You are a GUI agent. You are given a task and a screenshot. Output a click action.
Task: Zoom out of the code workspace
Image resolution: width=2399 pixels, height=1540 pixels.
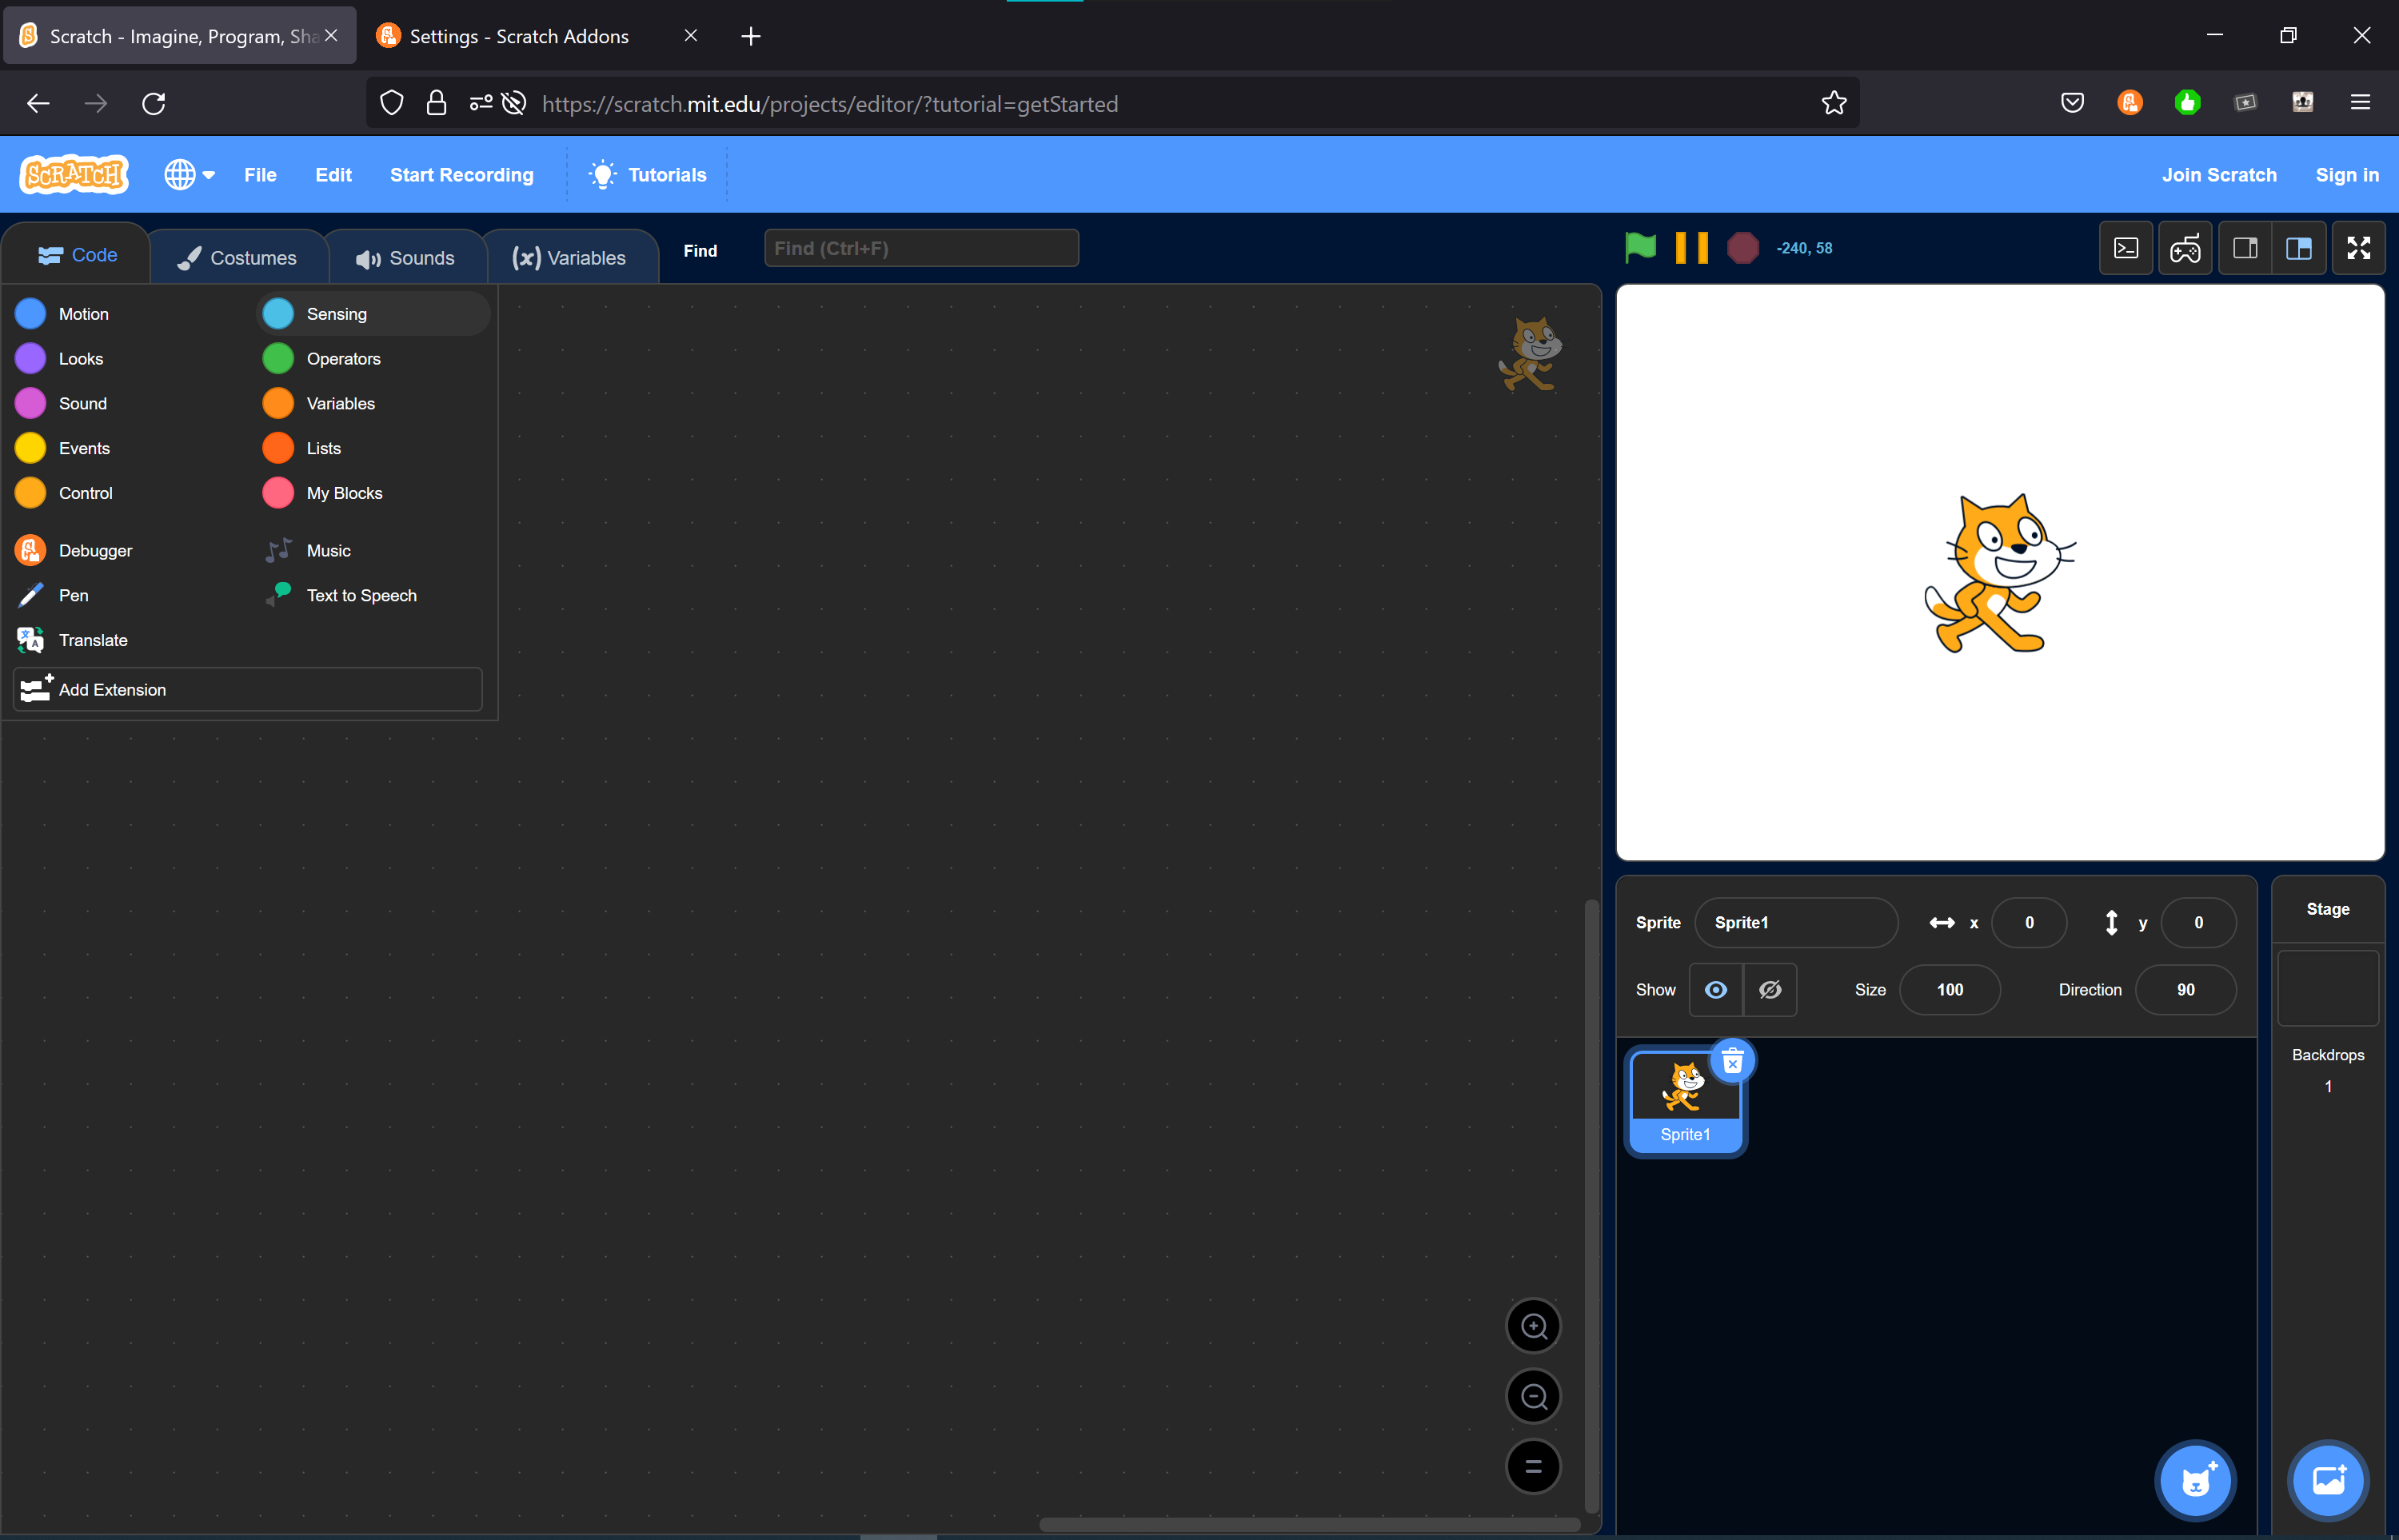(x=1534, y=1396)
